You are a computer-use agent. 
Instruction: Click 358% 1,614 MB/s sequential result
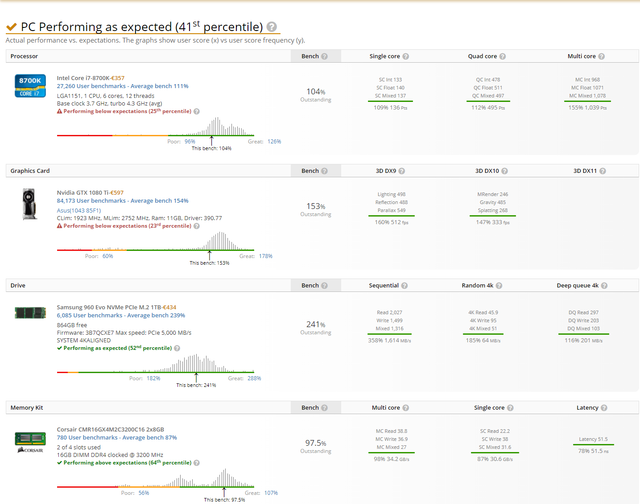[x=390, y=341]
